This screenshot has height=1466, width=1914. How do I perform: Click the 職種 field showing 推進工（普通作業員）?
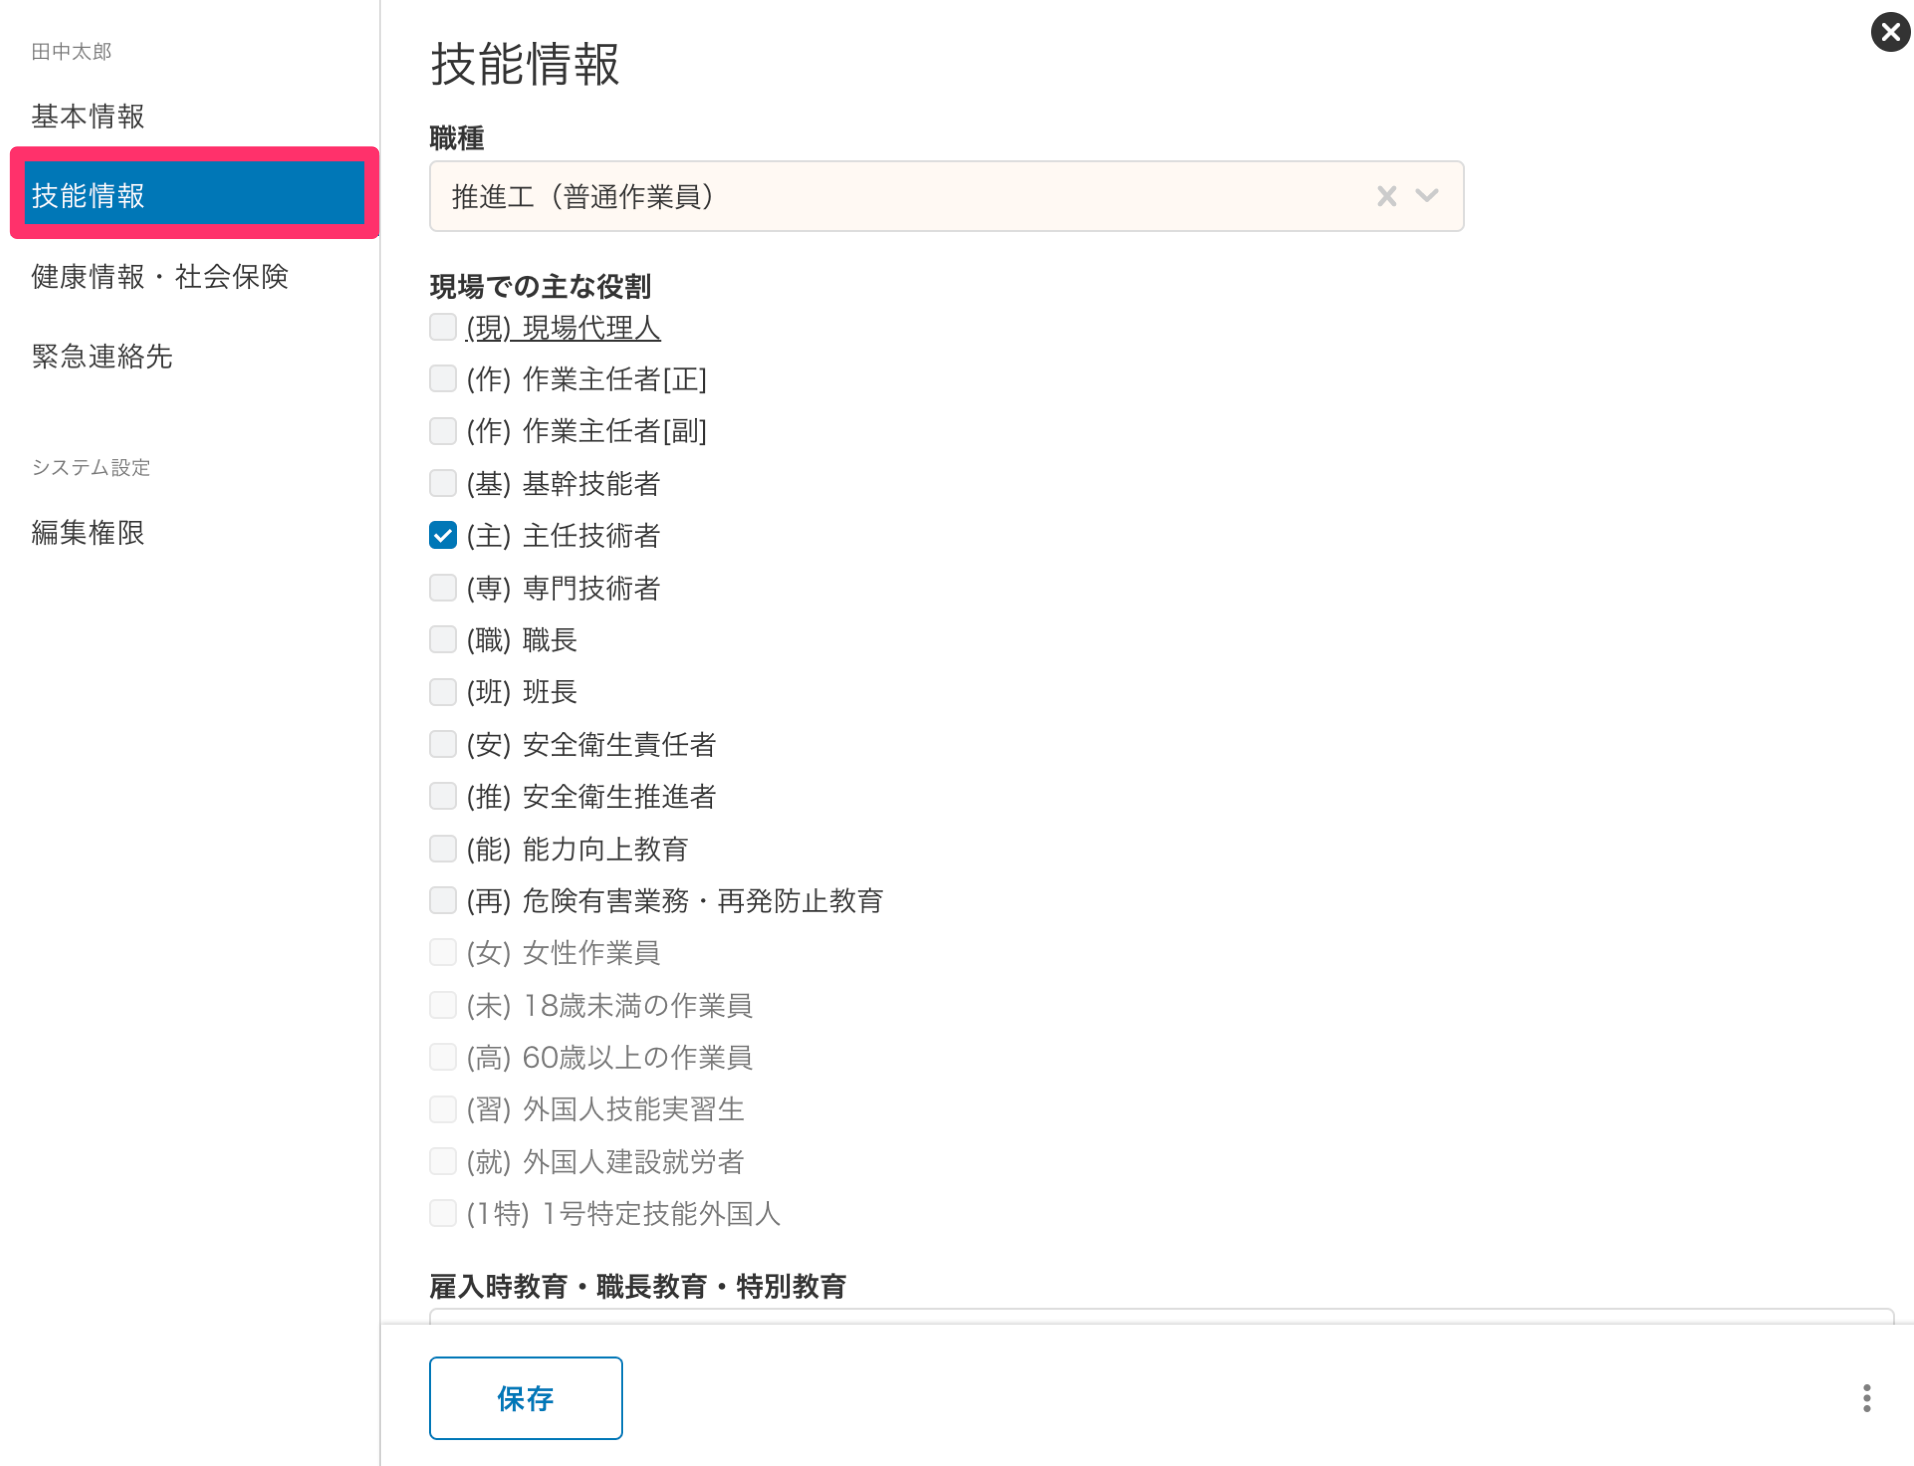tap(946, 196)
